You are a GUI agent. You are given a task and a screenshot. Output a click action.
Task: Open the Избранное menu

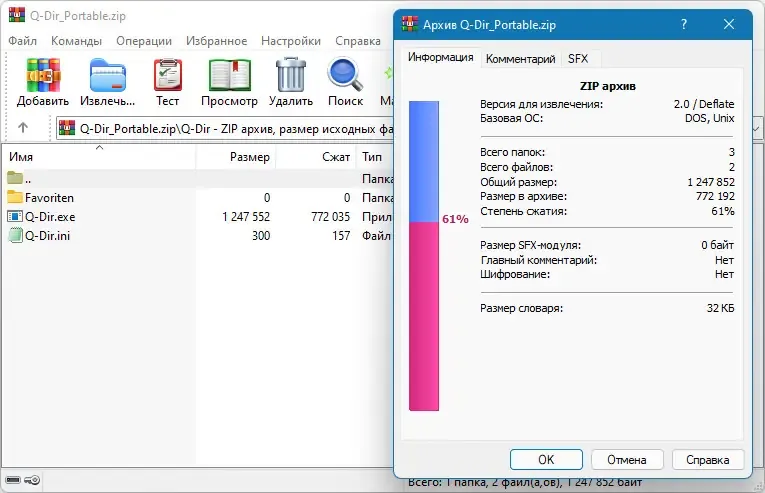click(217, 41)
